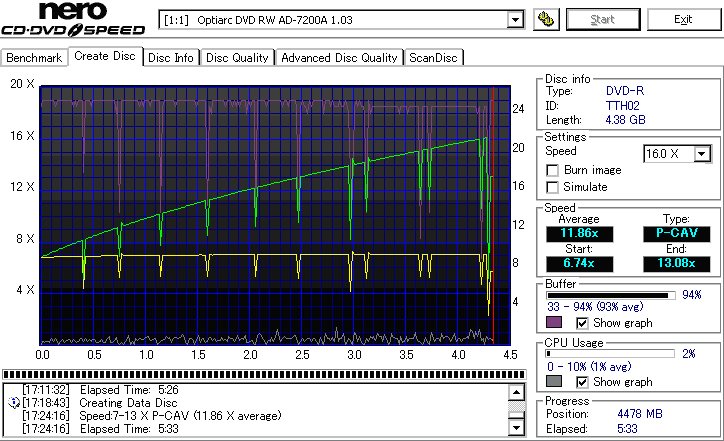Open the drive selection dropdown arrow
Screen dimensions: 724x441
pos(515,20)
